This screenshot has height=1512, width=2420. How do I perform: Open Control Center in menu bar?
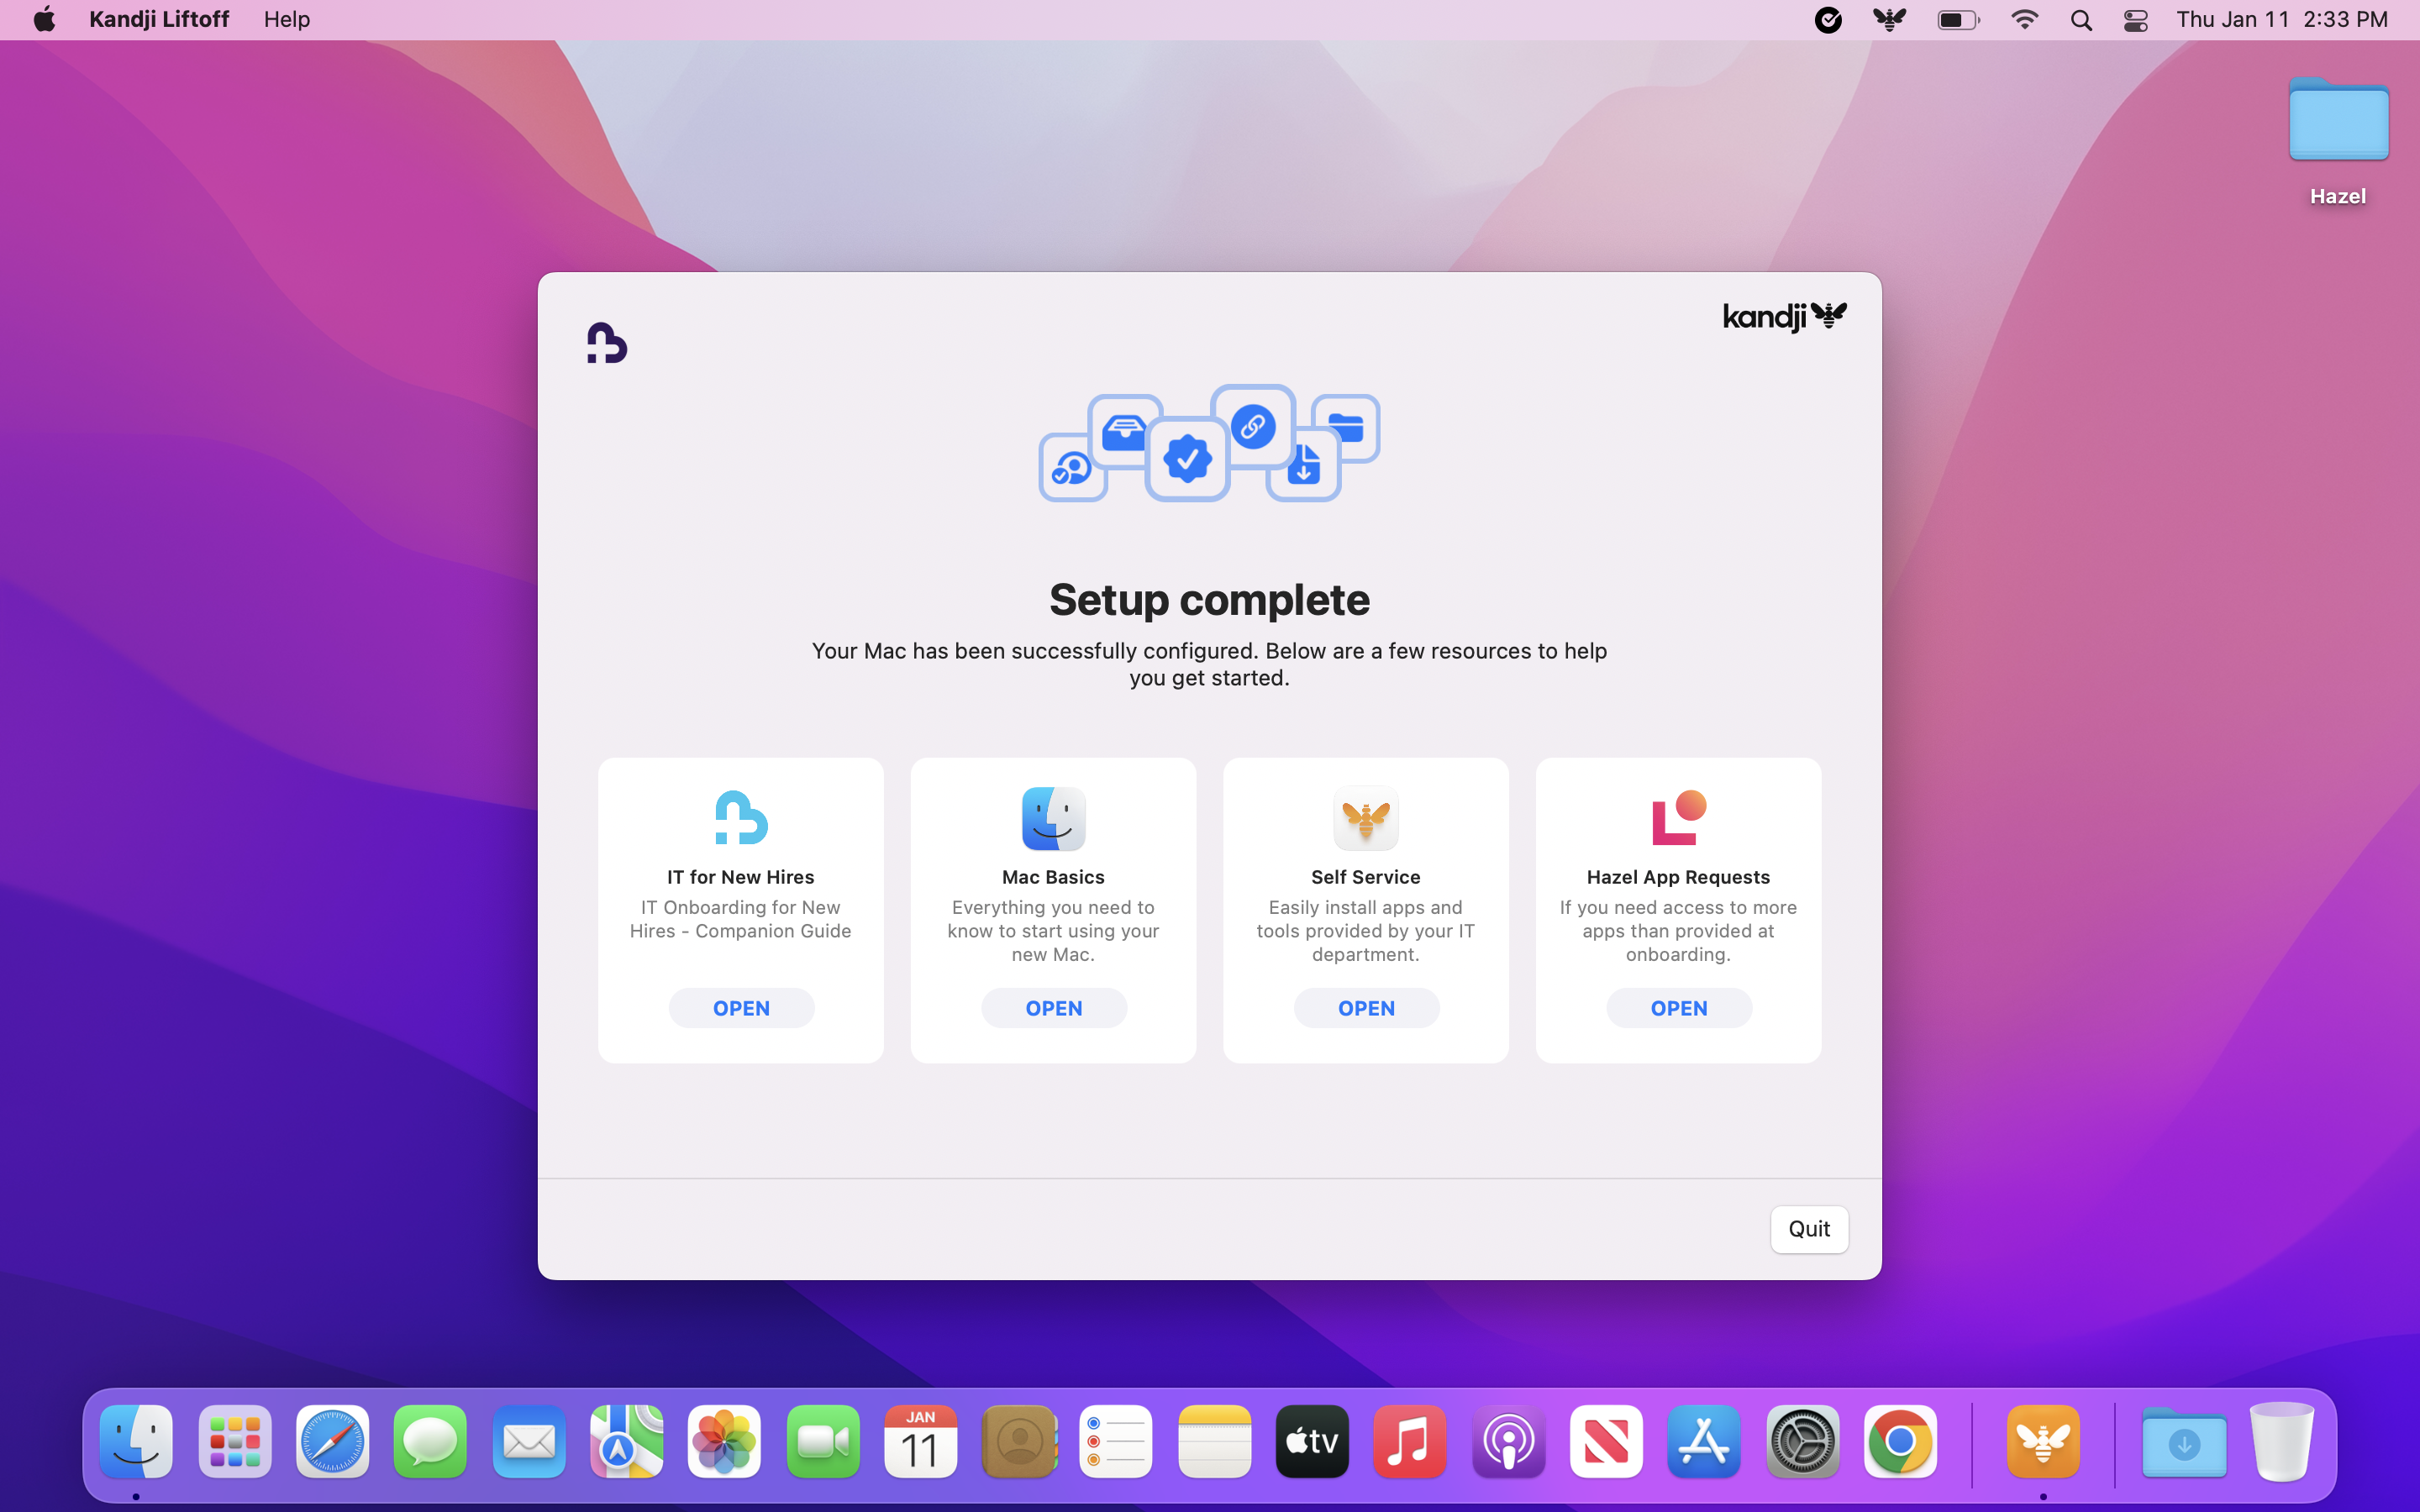[x=2135, y=20]
